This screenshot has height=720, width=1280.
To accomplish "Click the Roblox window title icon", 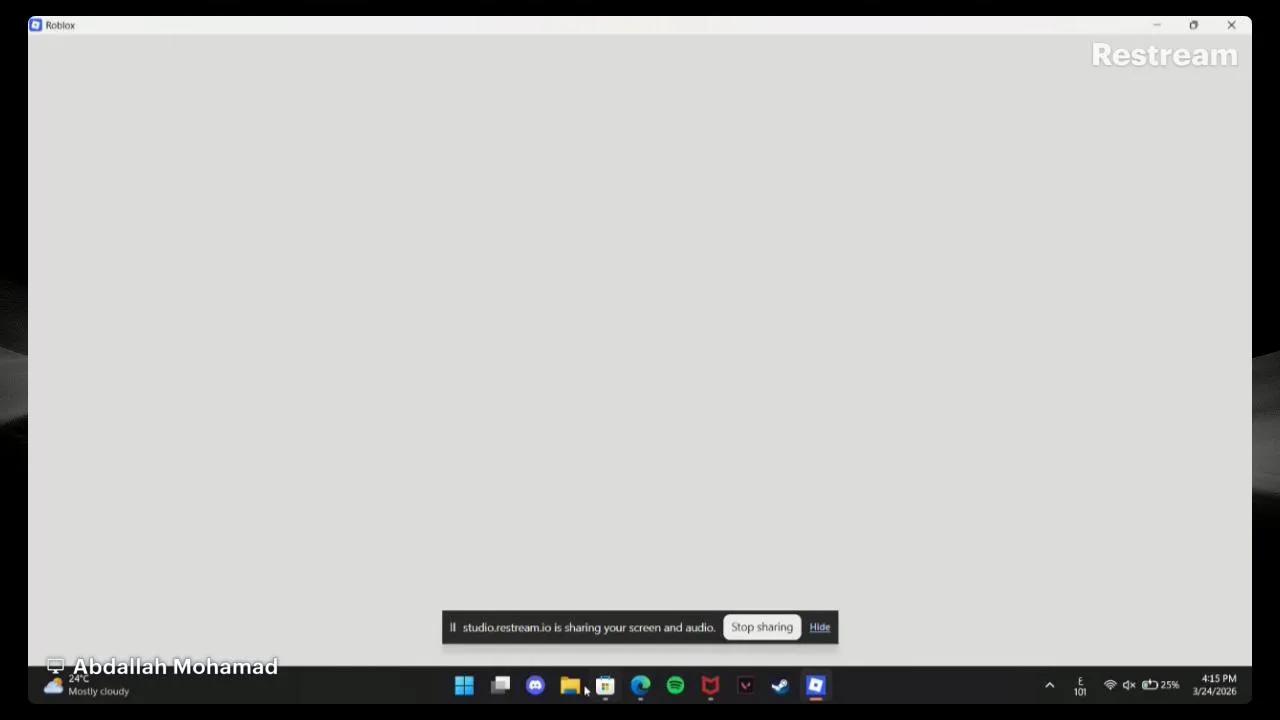I will click(36, 25).
